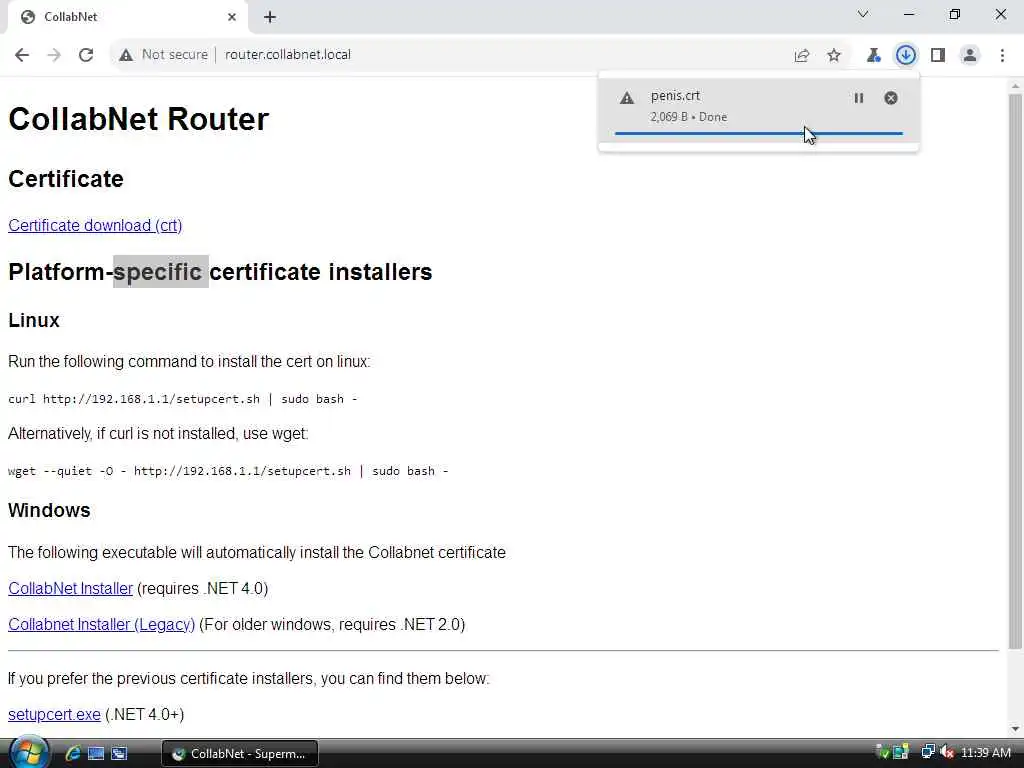
Task: Open a new browser tab
Action: [x=270, y=17]
